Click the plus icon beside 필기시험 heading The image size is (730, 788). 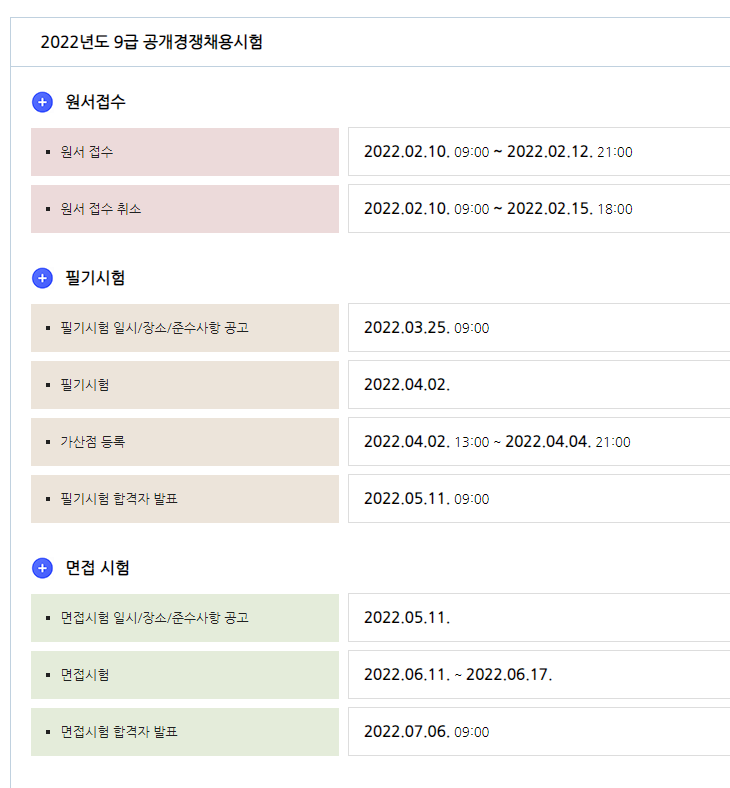click(x=42, y=278)
